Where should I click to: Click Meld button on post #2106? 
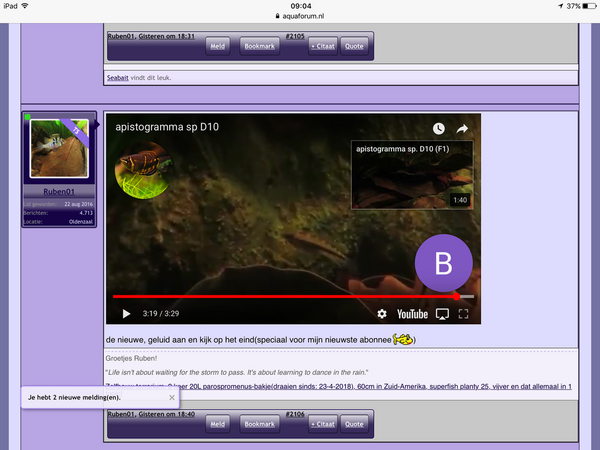216,424
